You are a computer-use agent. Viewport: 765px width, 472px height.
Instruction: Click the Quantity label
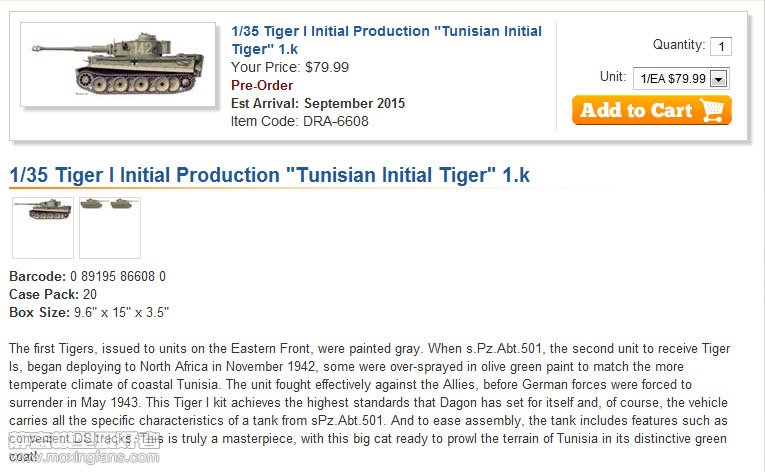679,45
